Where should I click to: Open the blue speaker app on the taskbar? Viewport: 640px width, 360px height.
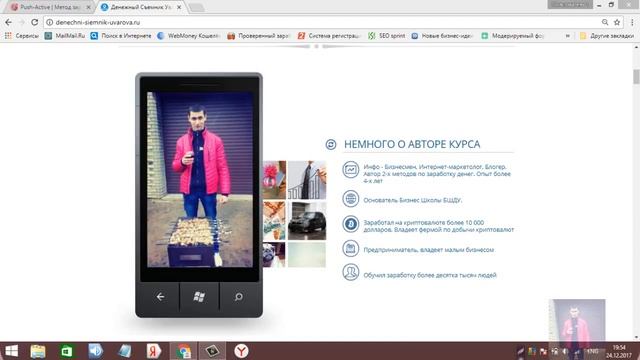[x=96, y=351]
